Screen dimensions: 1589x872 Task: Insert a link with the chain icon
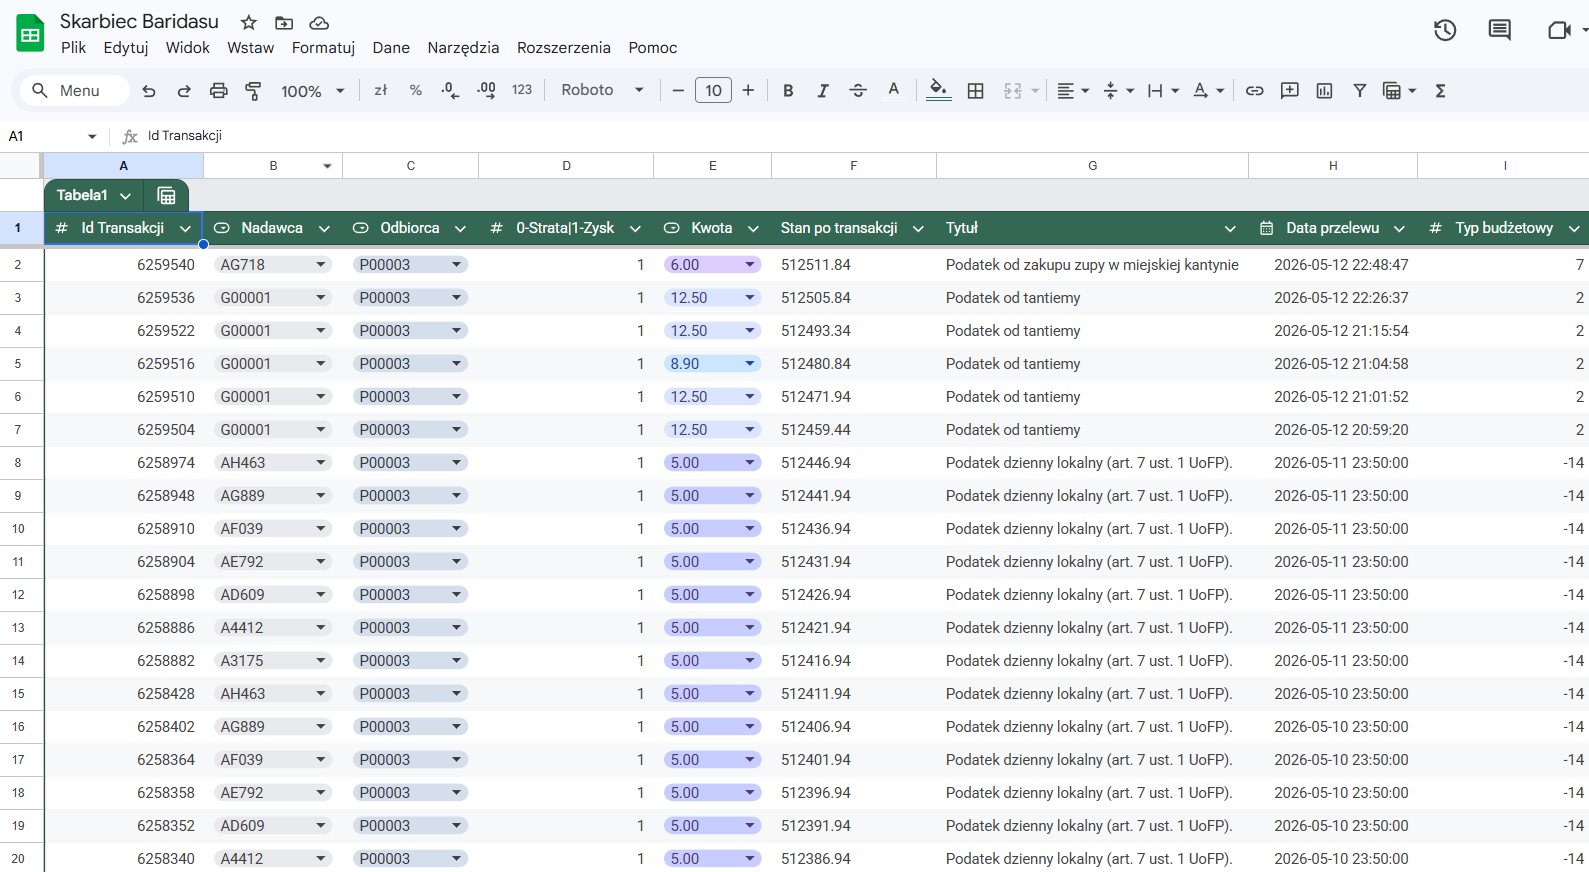[x=1254, y=91]
